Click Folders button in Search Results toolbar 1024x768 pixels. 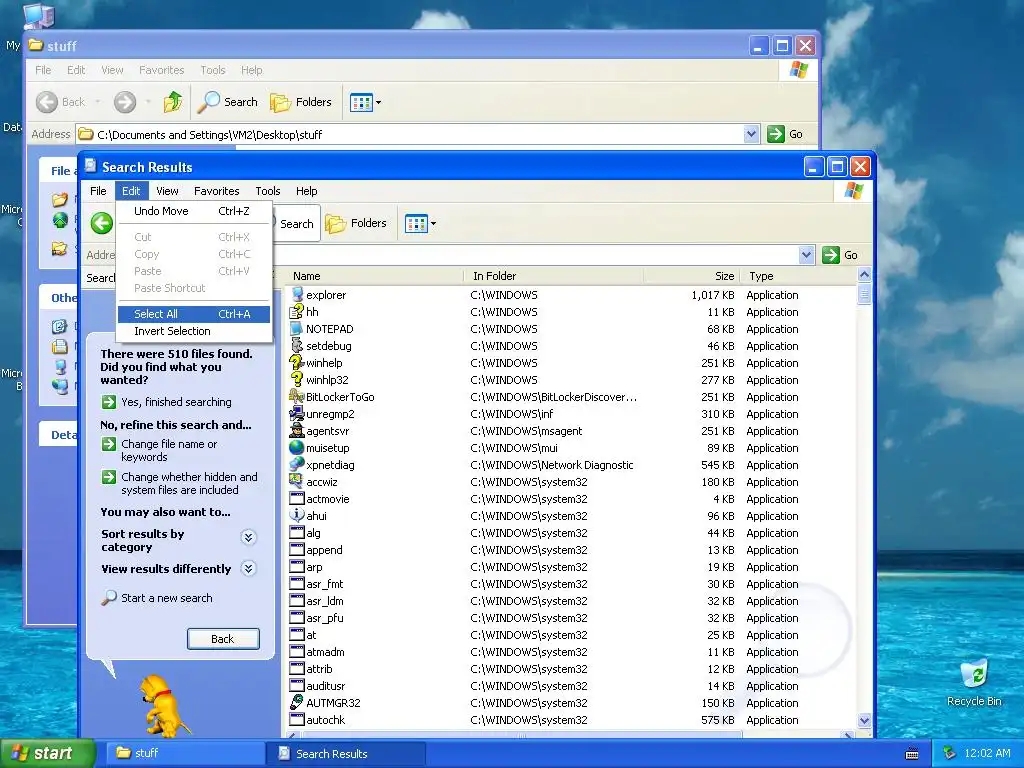(x=357, y=223)
